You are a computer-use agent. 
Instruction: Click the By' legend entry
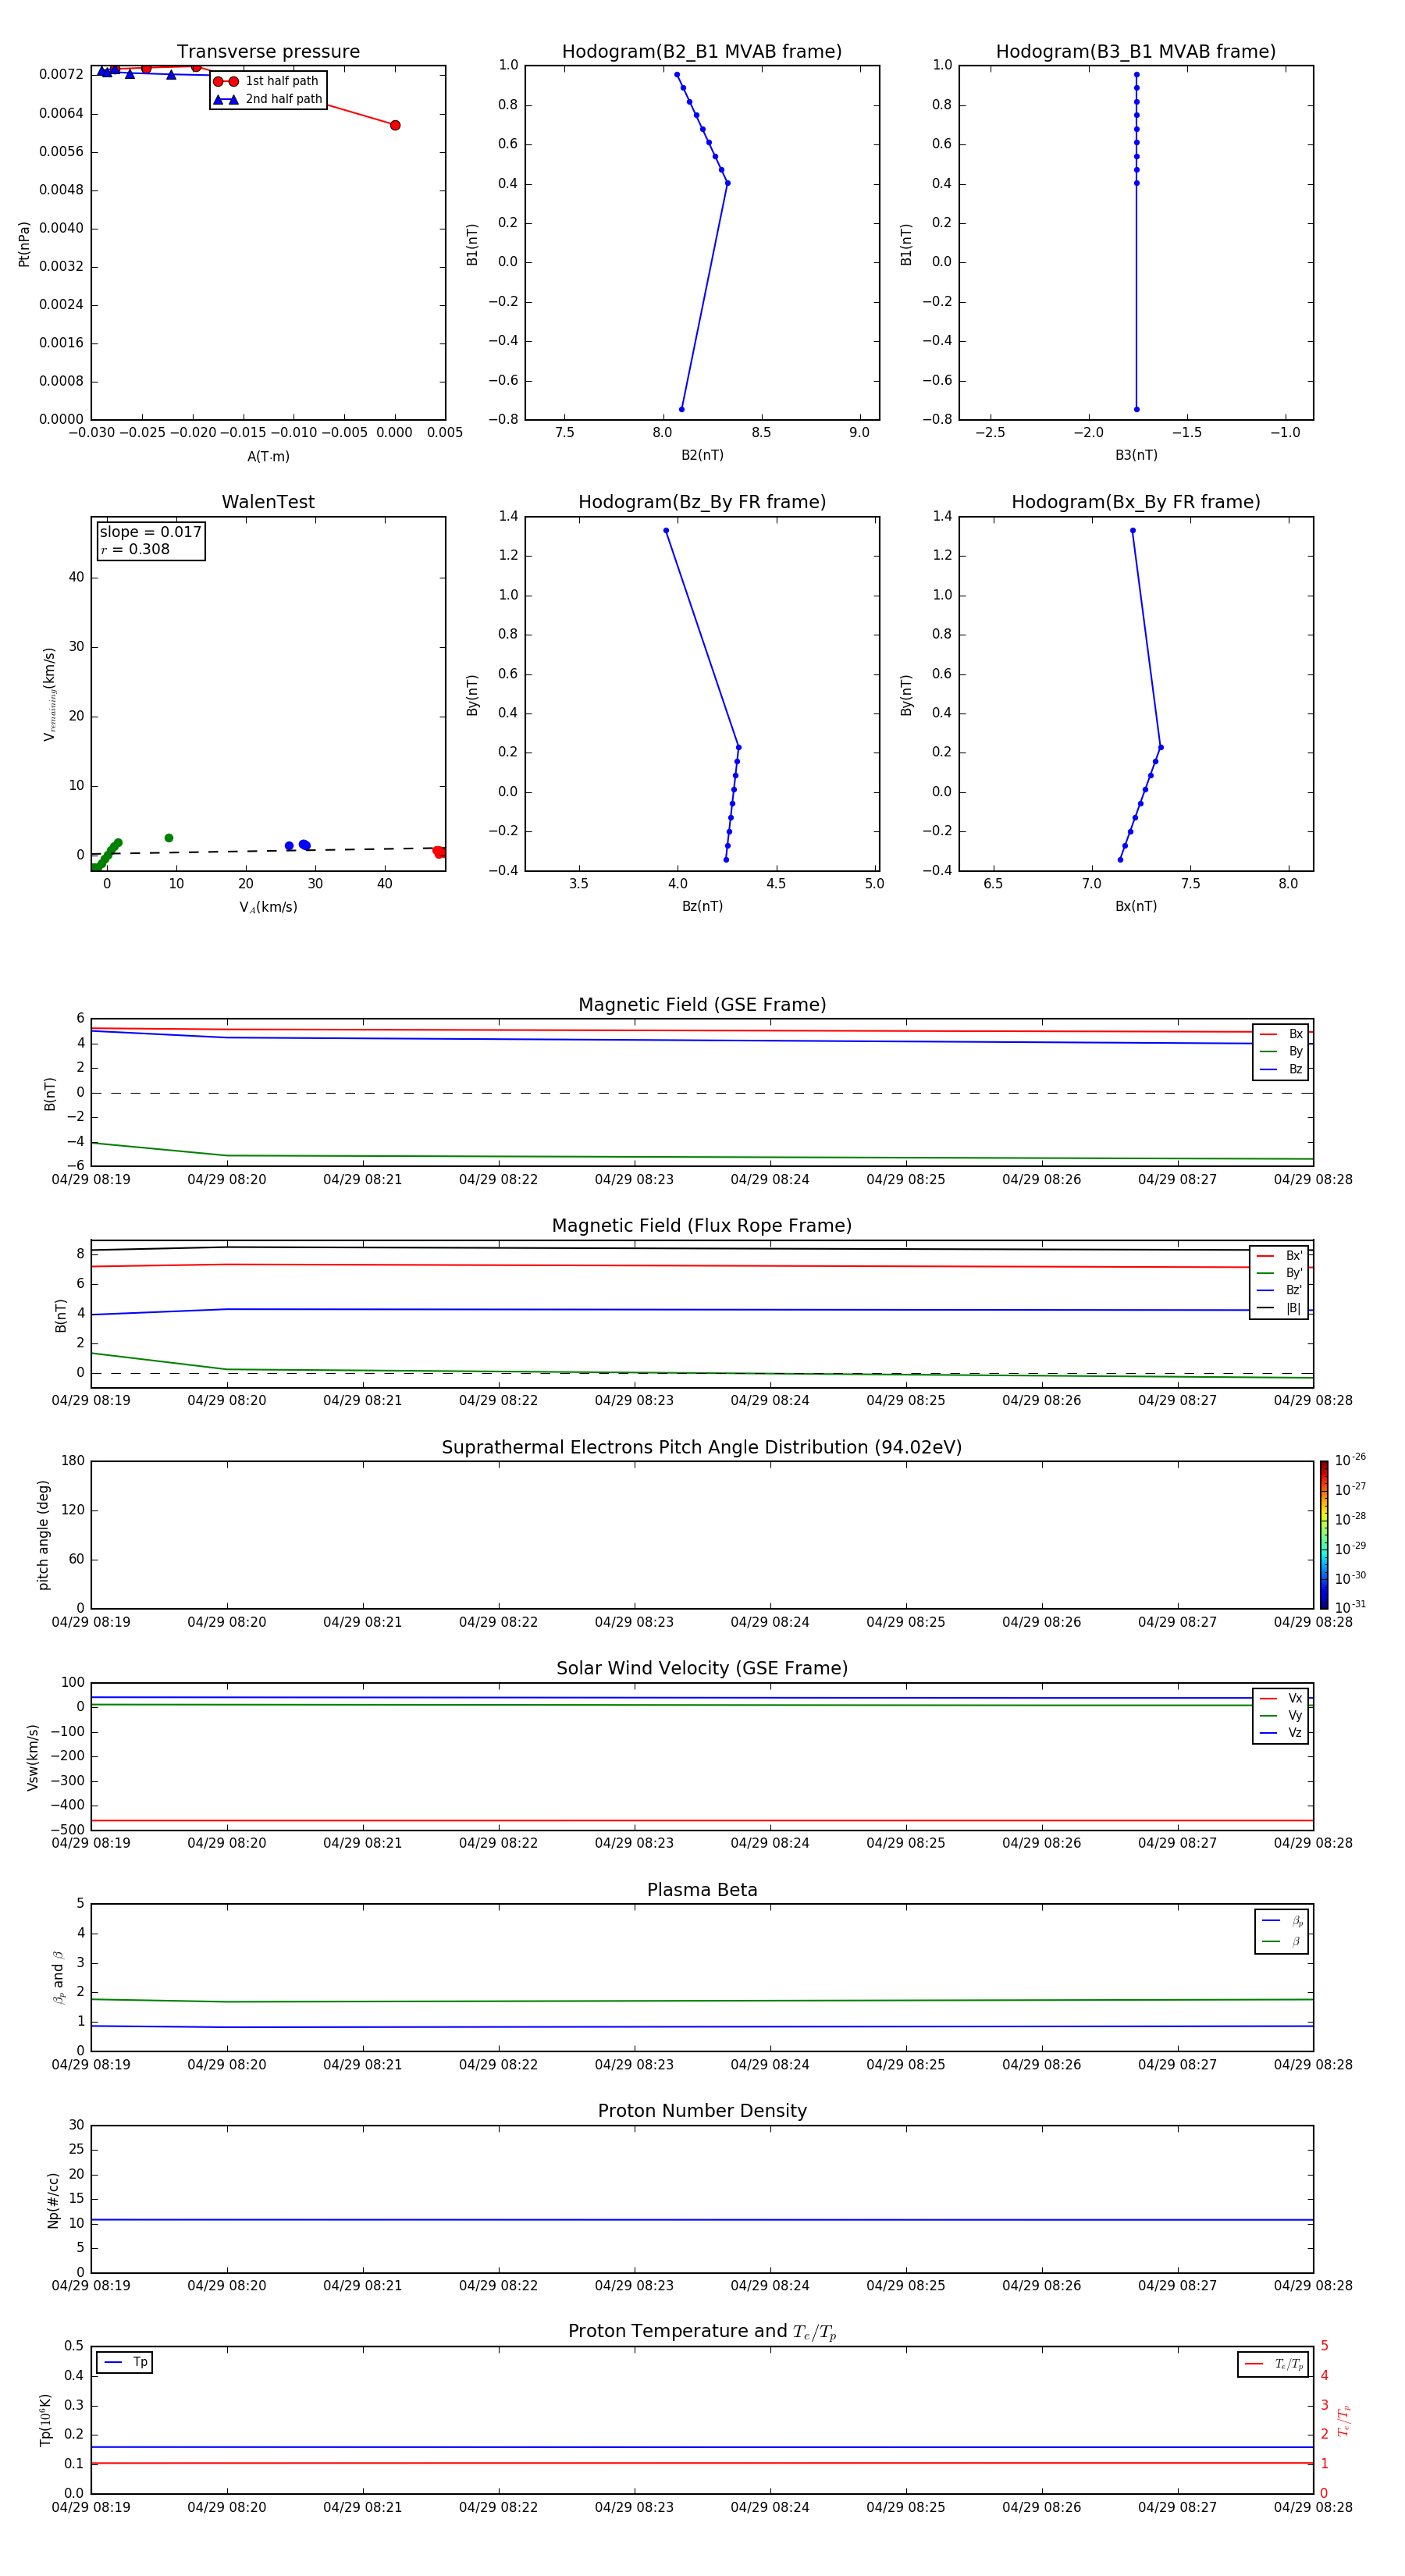[x=1279, y=1273]
